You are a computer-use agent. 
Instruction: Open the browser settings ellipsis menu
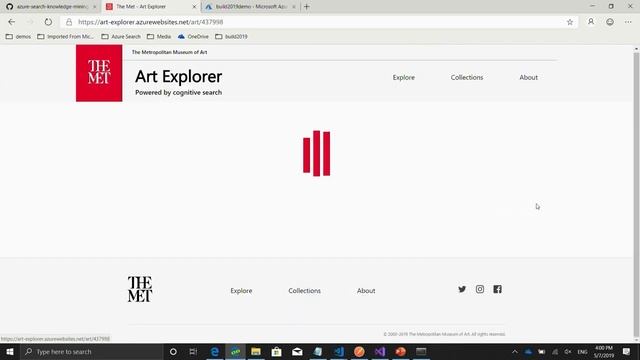click(x=628, y=22)
